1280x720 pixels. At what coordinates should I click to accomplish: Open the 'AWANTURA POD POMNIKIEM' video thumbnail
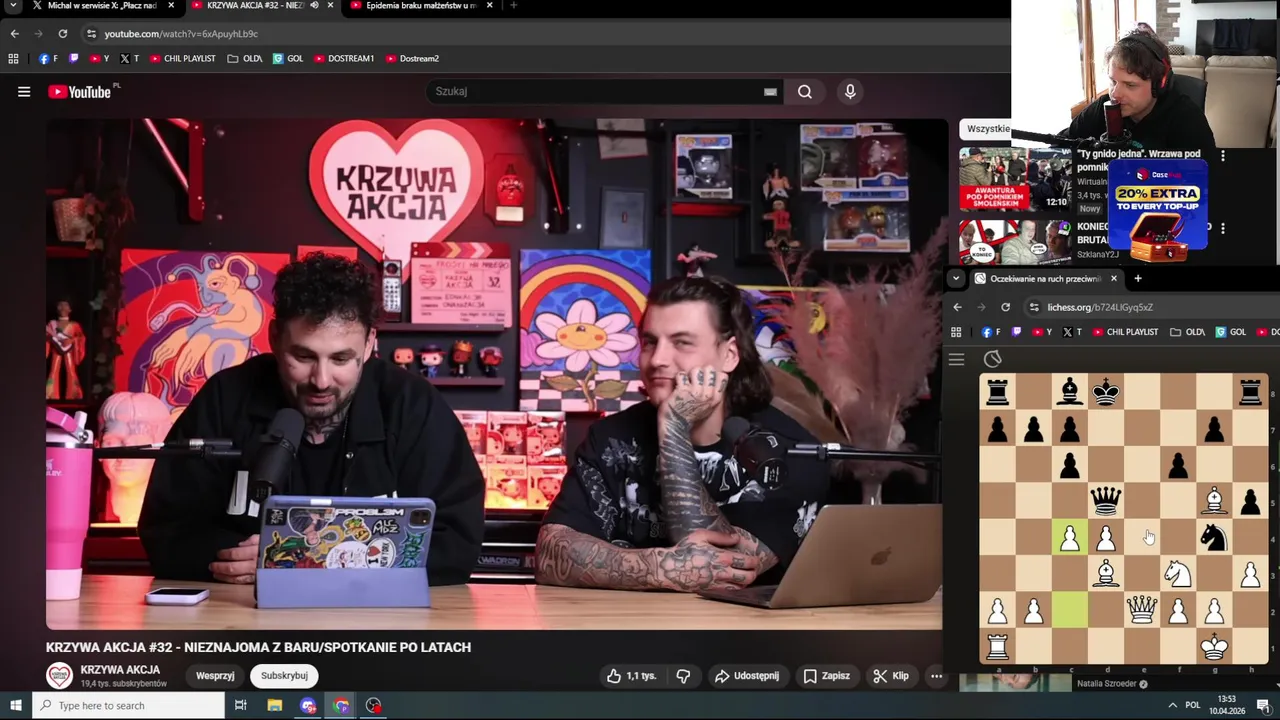tap(1015, 178)
